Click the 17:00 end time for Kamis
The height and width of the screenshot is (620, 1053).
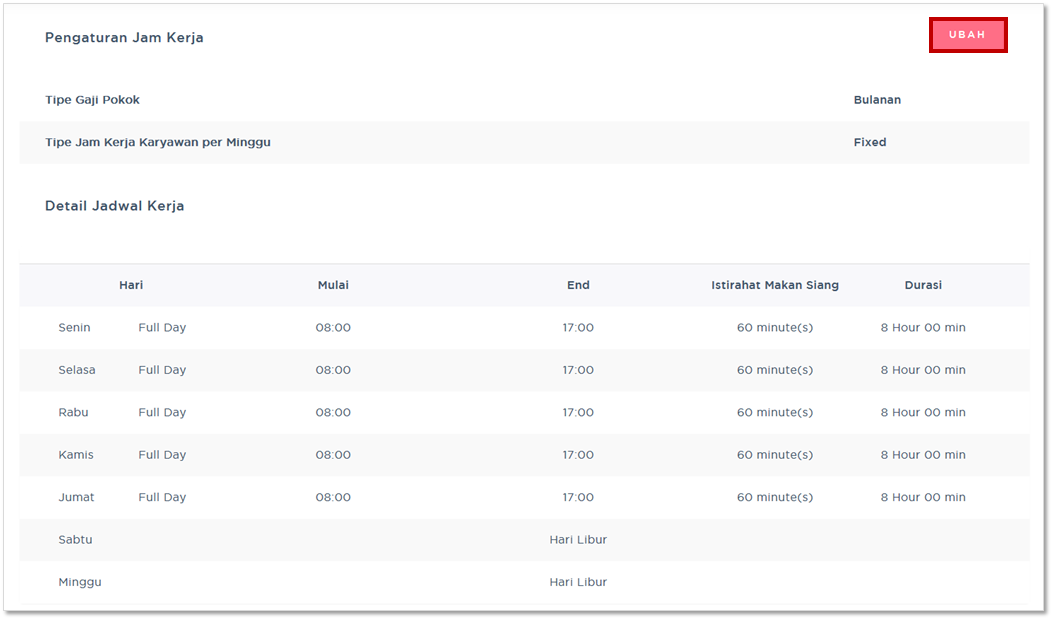pos(578,455)
